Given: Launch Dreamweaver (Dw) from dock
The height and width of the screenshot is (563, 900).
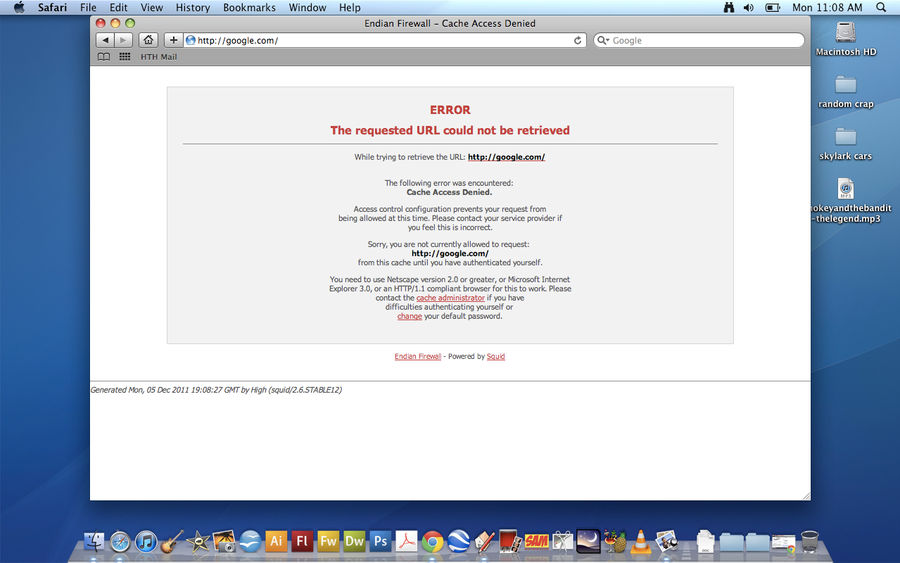Looking at the screenshot, I should coord(354,541).
